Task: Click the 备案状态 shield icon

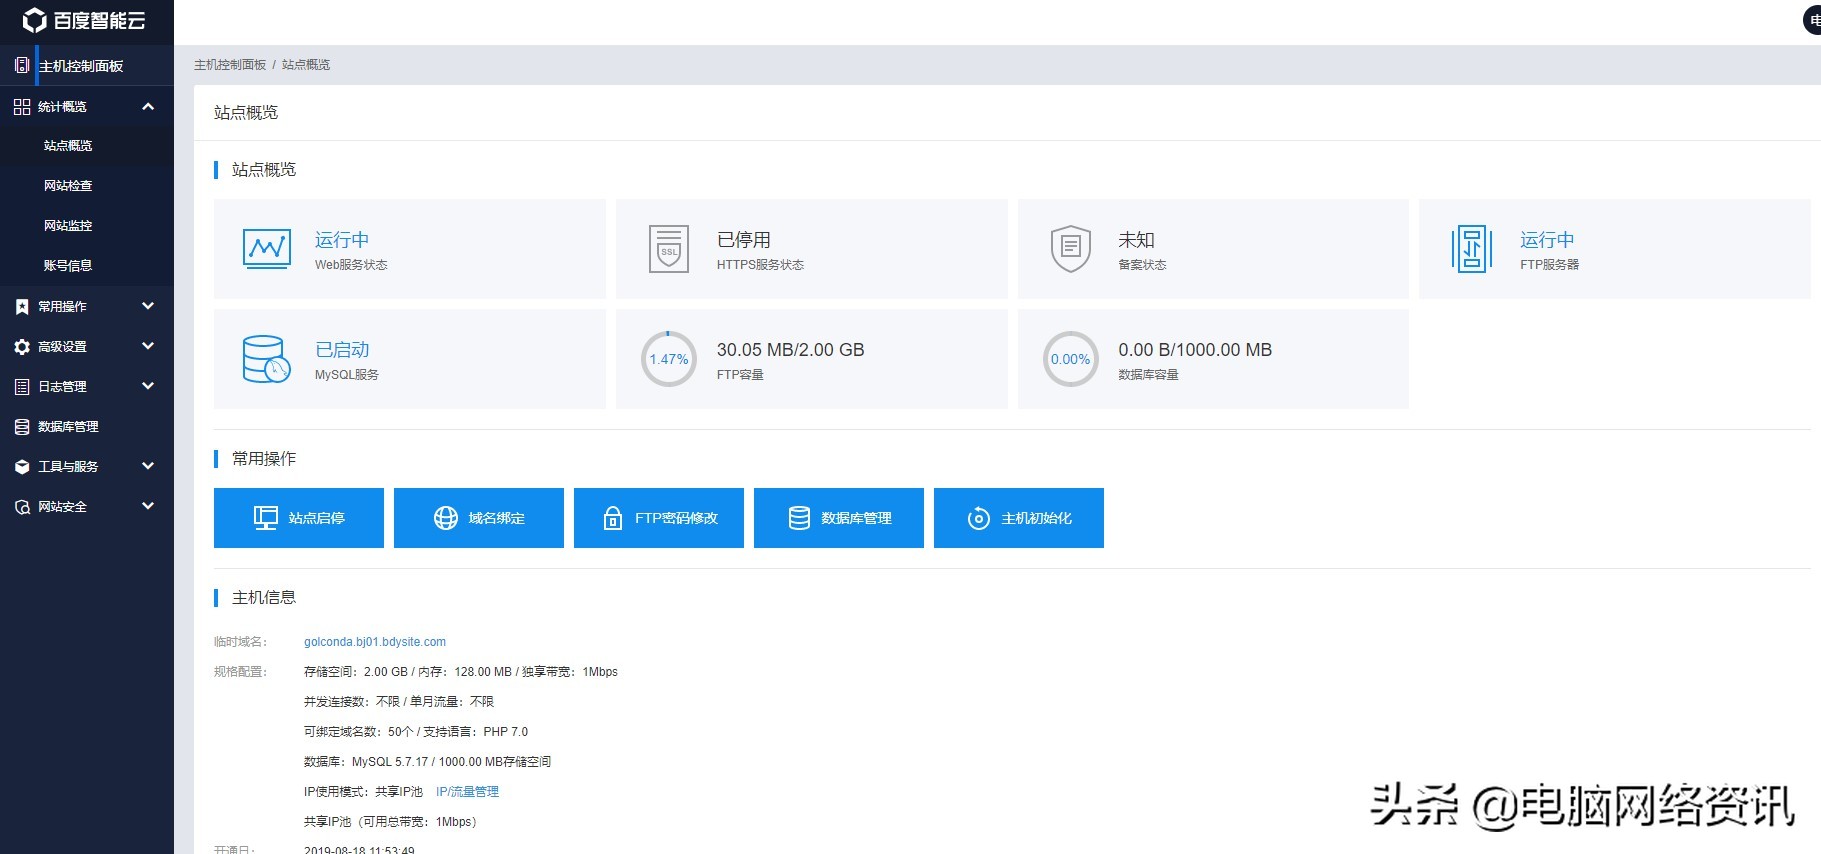Action: click(1070, 248)
